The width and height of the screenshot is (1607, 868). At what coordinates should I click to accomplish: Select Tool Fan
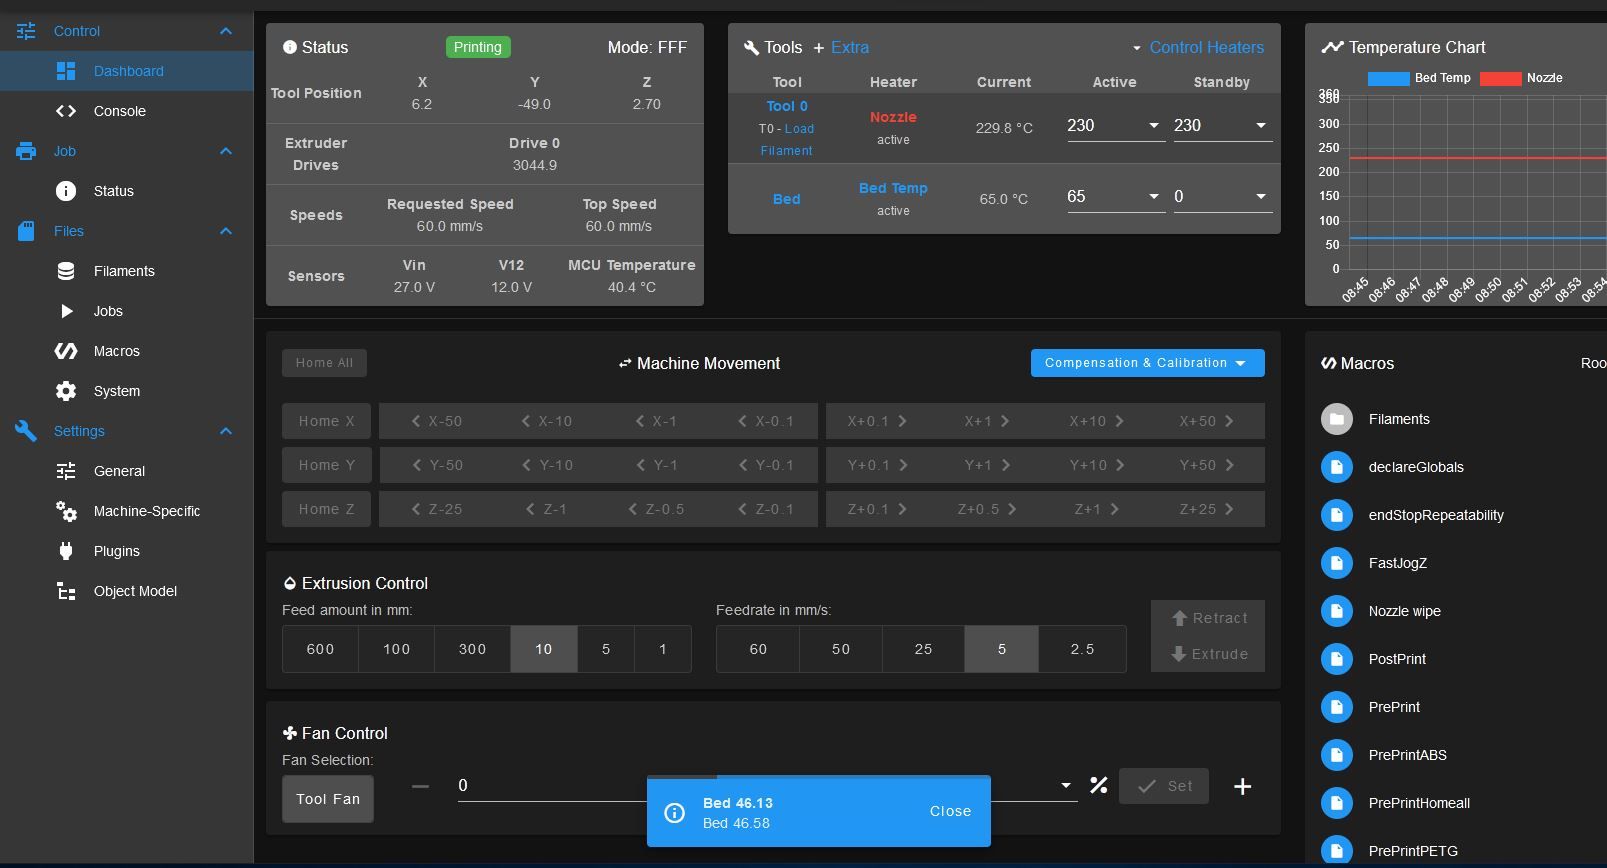328,799
